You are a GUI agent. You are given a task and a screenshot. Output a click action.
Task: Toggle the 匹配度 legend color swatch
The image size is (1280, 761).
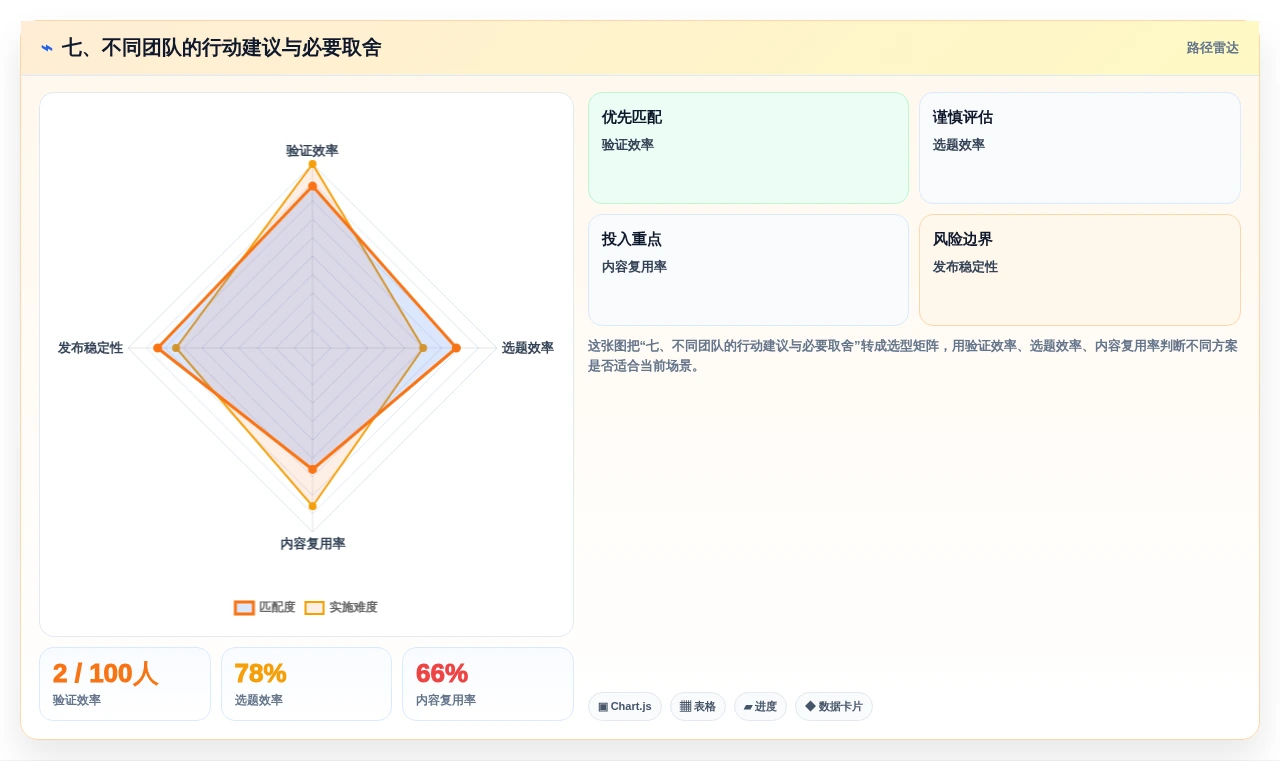coord(244,608)
